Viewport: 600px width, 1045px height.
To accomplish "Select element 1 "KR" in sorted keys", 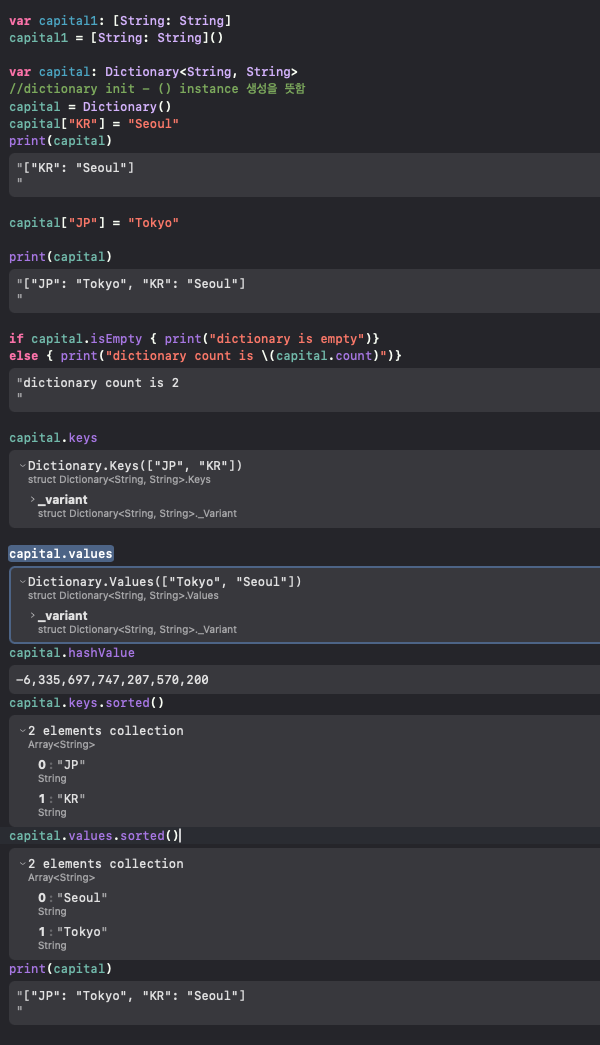I will tap(61, 798).
